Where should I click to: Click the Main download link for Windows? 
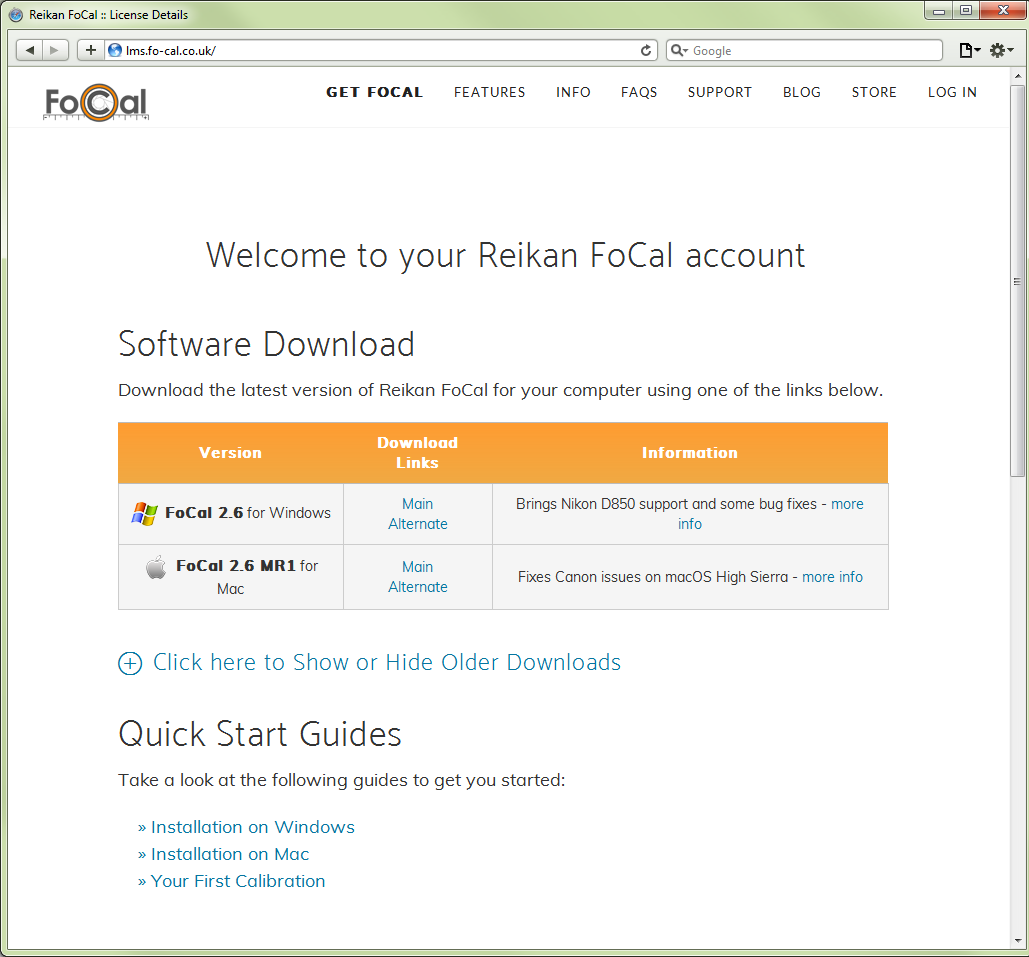(417, 504)
